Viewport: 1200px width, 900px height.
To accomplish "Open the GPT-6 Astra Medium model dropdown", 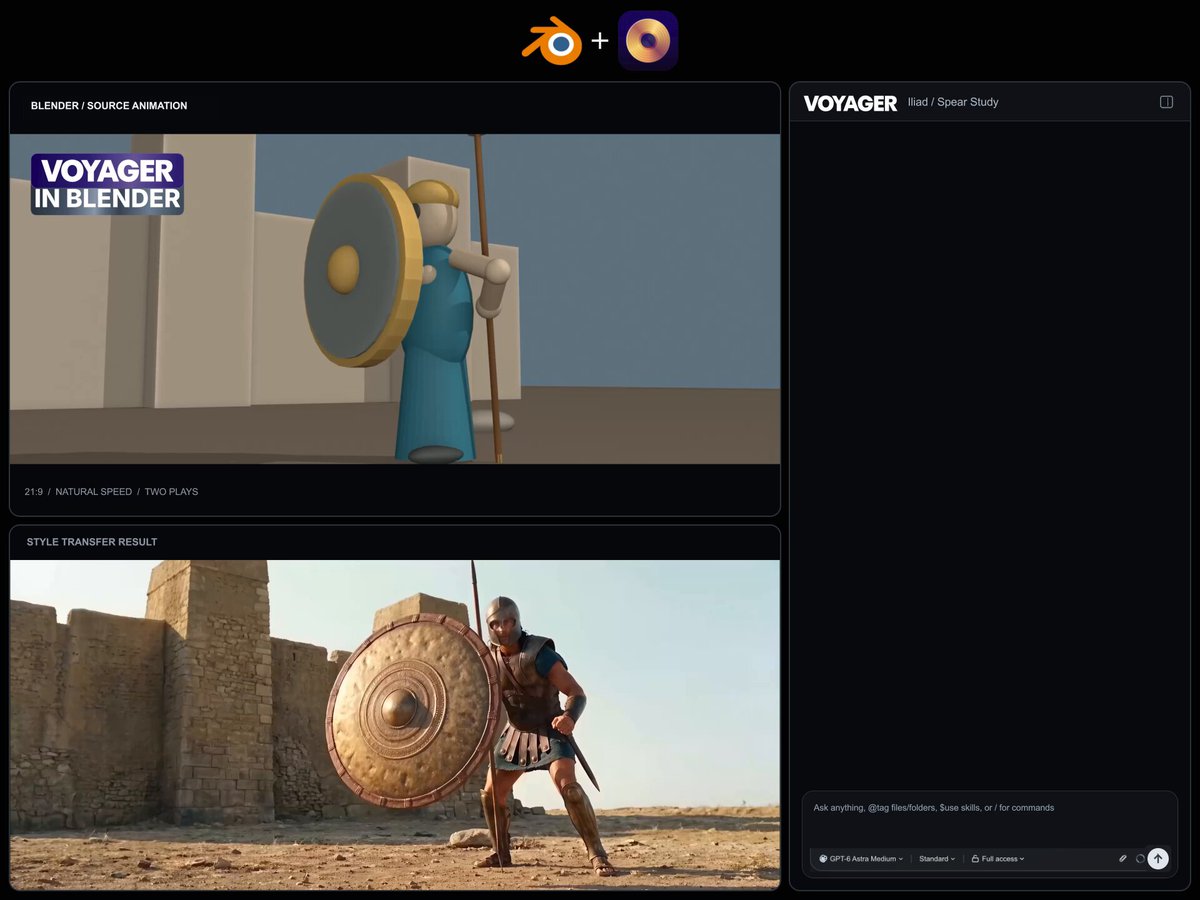I will (x=861, y=859).
